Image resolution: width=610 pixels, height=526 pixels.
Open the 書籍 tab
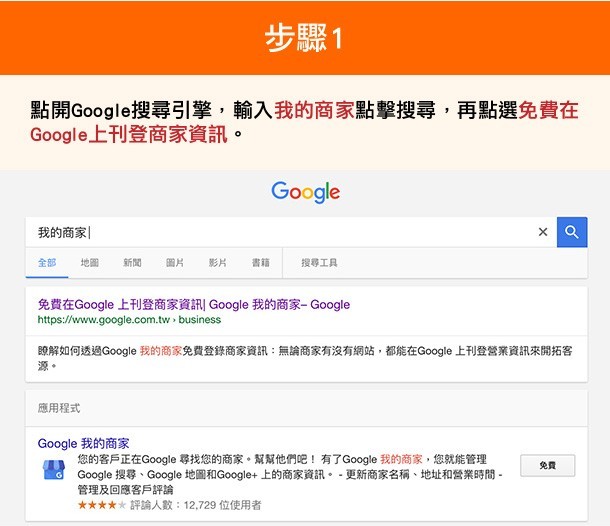click(x=260, y=263)
